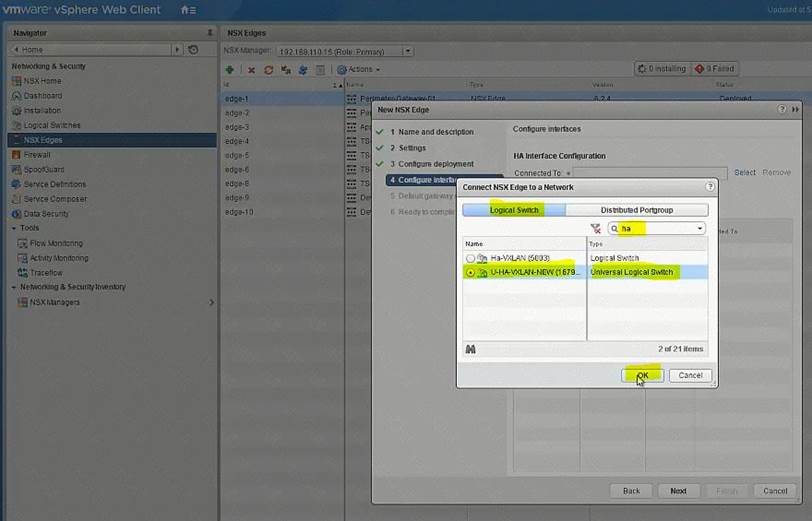
Task: Click the green plus add edge icon
Action: (230, 70)
